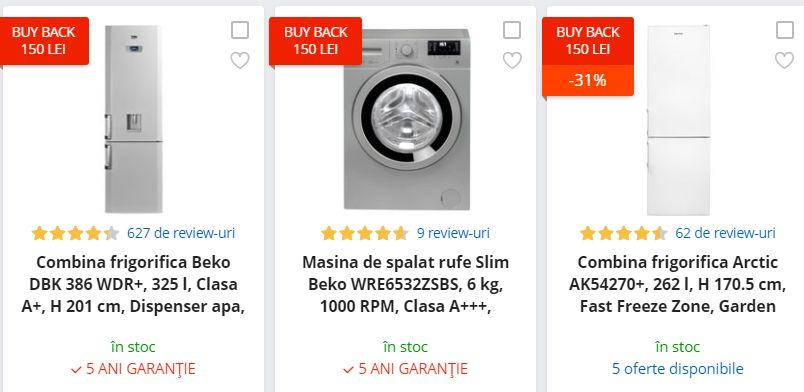Click Buy Back 150 LEI badge on Beko fridge
The width and height of the screenshot is (804, 392).
pos(44,41)
